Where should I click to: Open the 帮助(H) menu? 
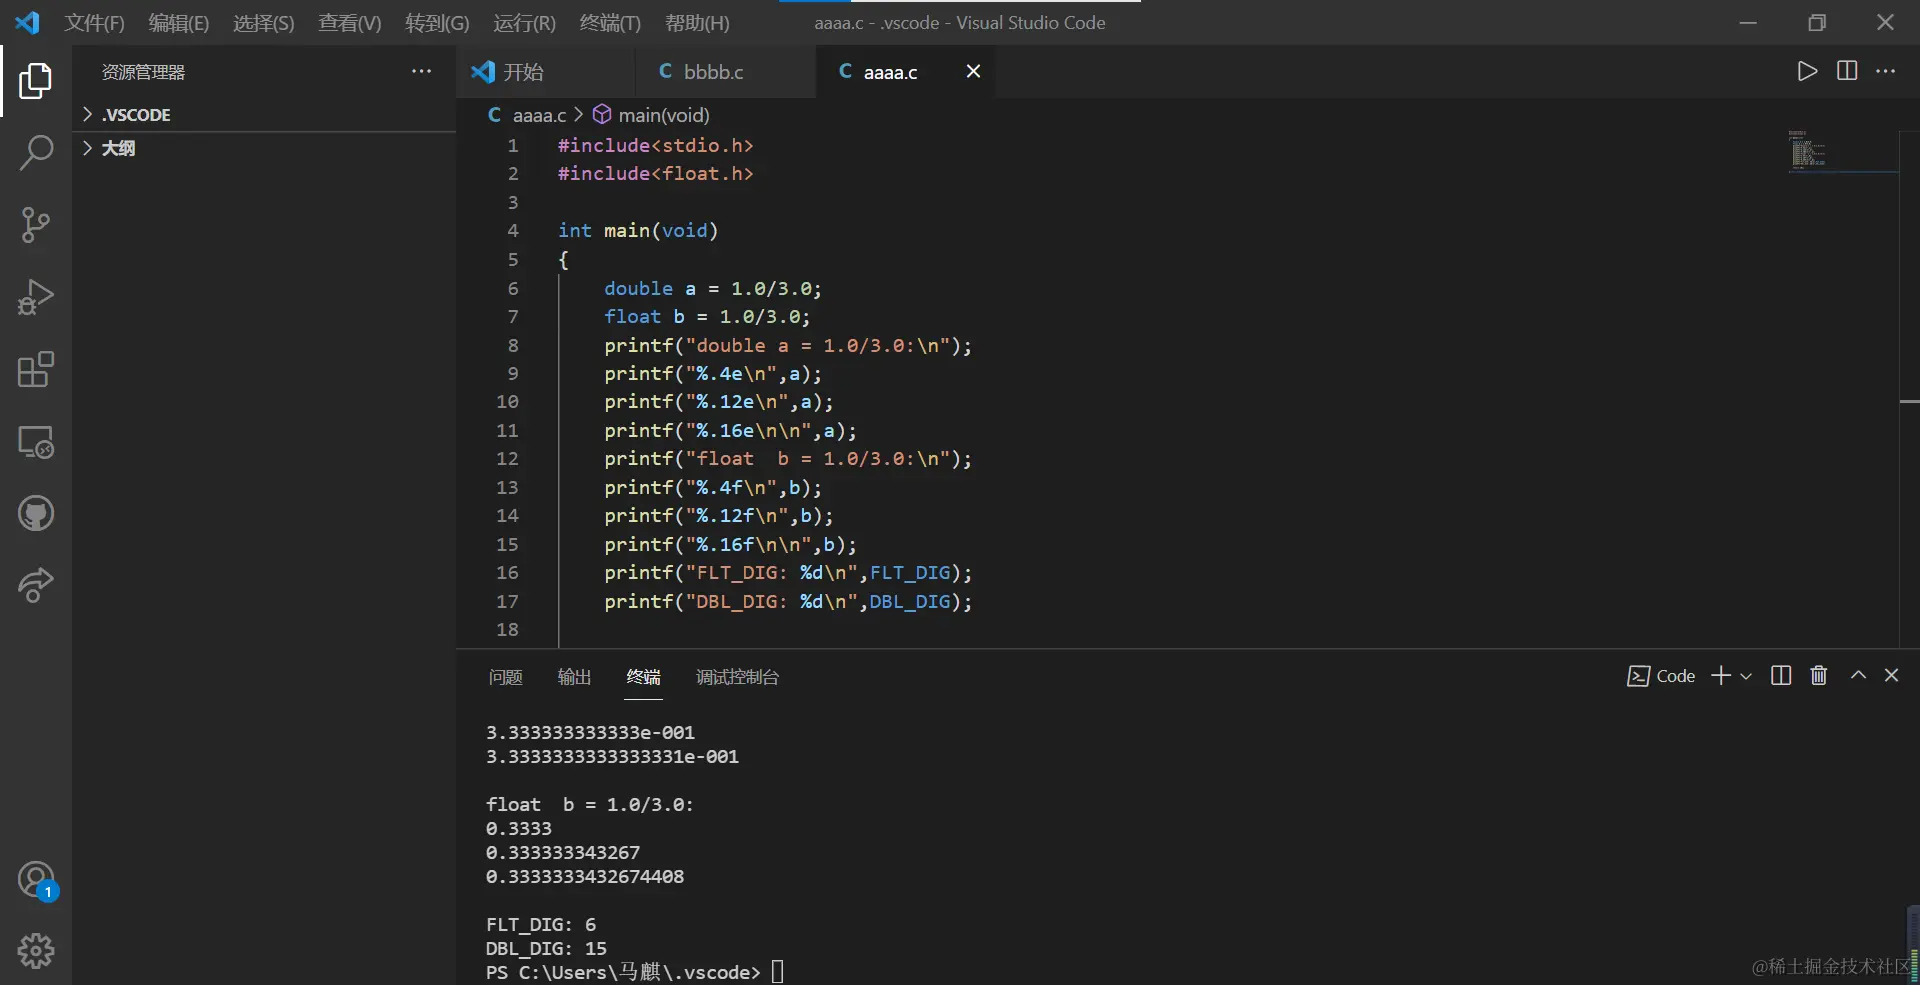pos(697,23)
